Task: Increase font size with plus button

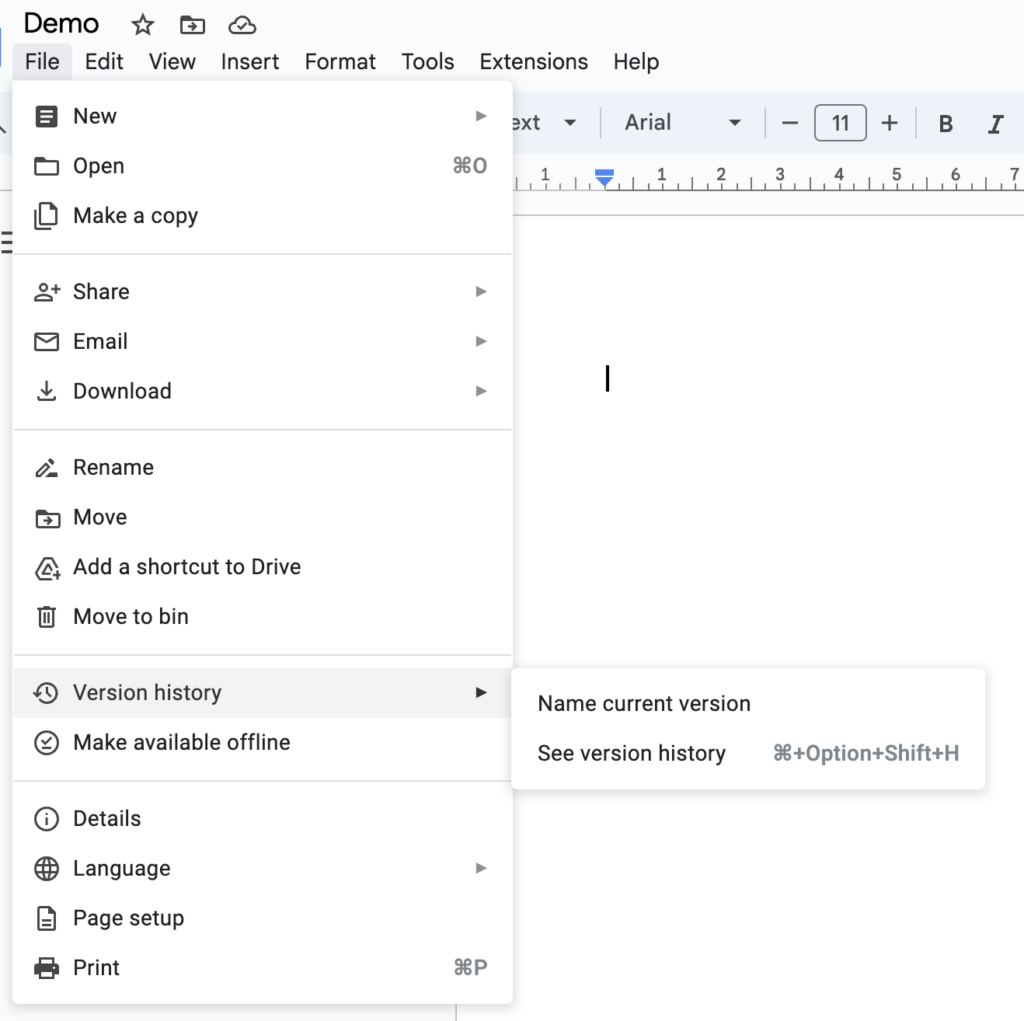Action: point(889,123)
